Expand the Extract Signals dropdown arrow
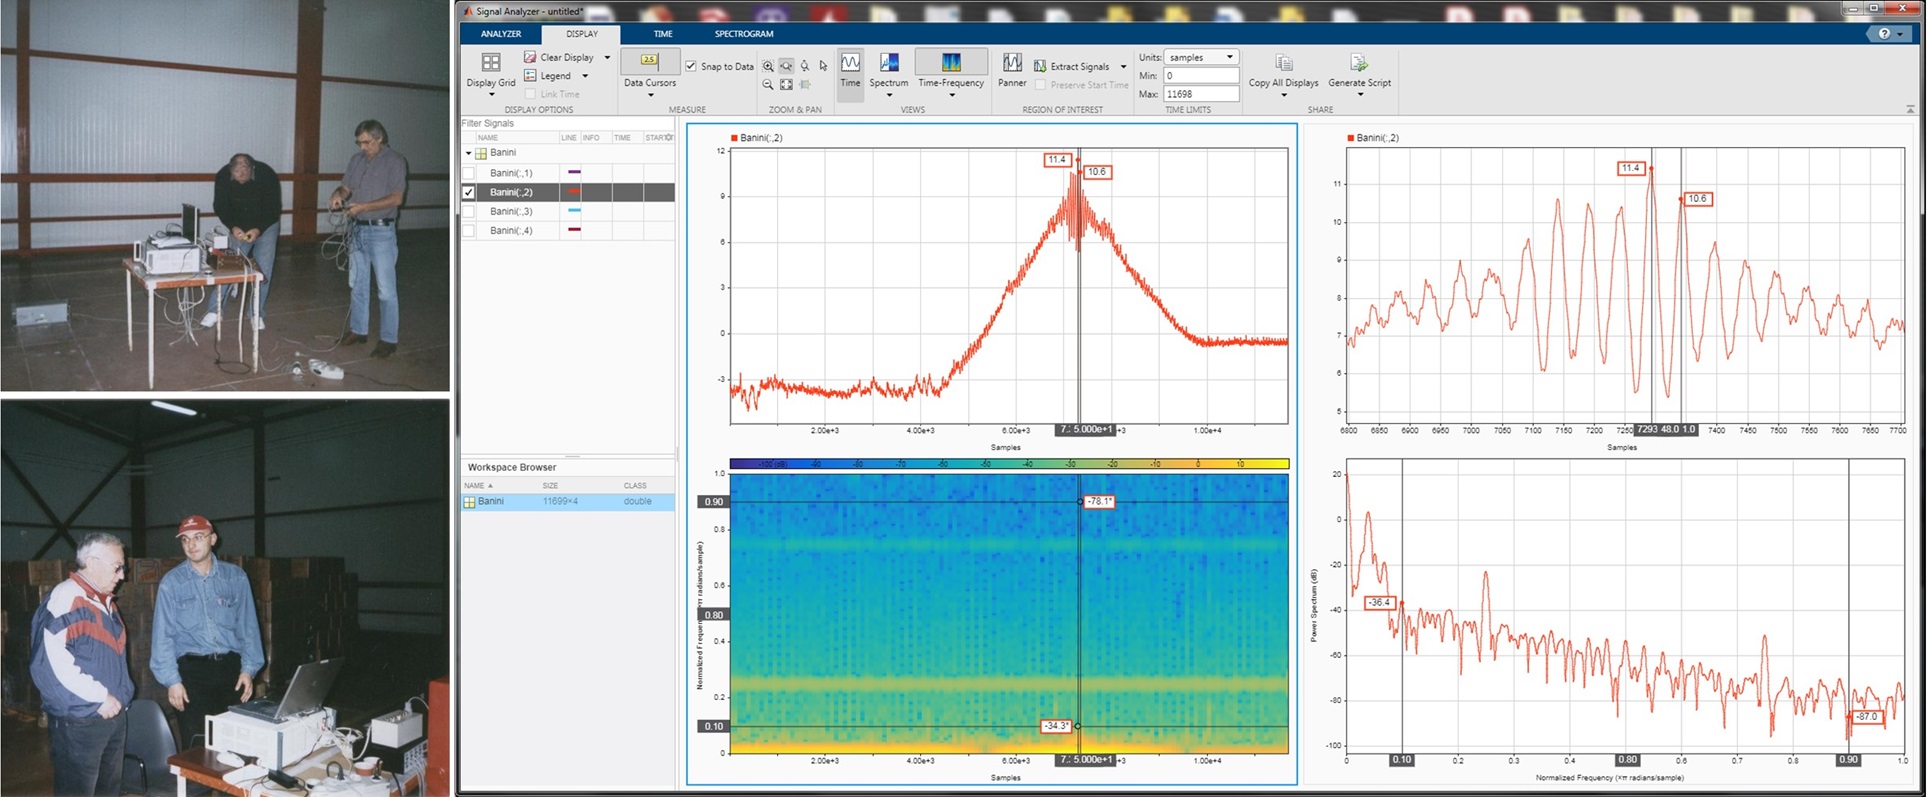 pyautogui.click(x=1123, y=67)
